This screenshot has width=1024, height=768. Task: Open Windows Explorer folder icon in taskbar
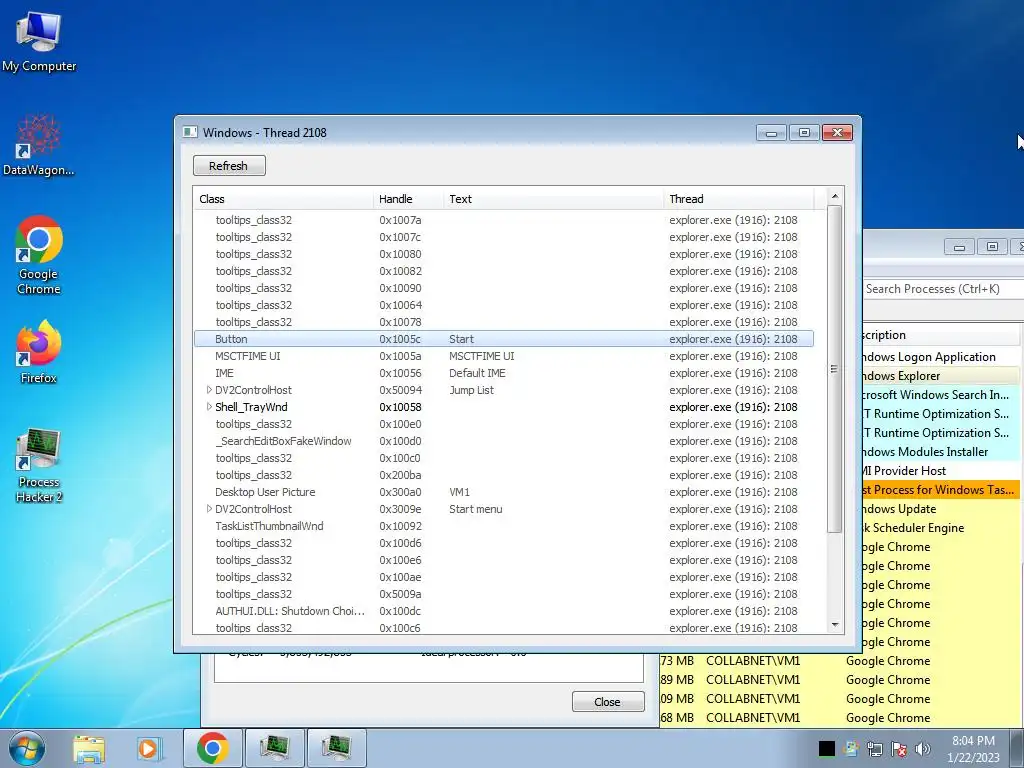[89, 748]
